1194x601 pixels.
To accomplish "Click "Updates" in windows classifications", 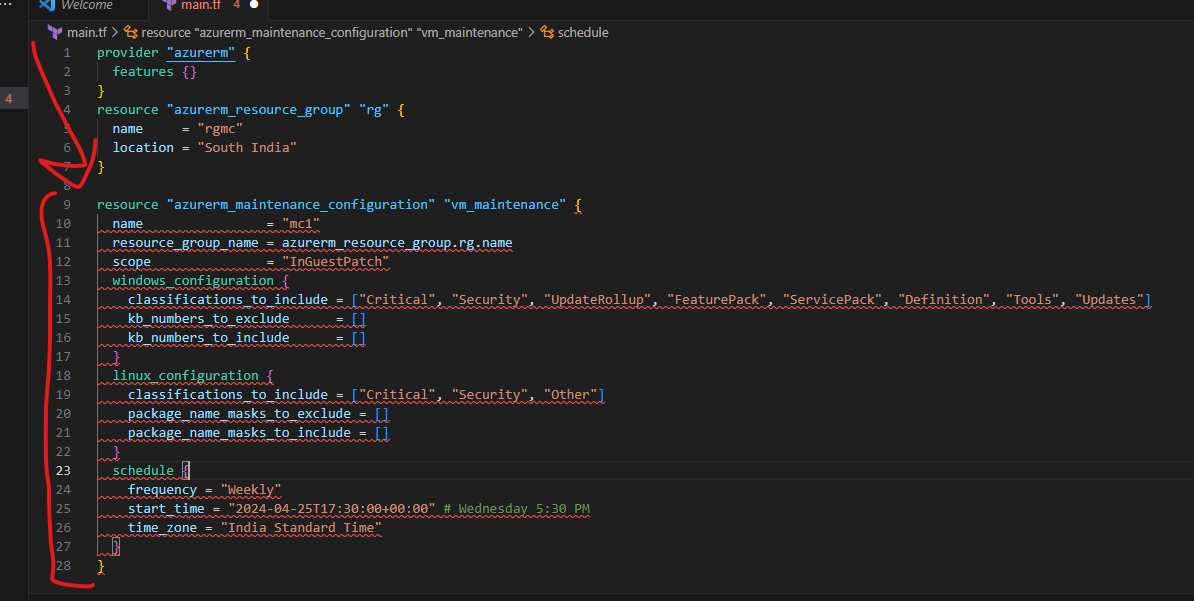I will click(x=1109, y=300).
